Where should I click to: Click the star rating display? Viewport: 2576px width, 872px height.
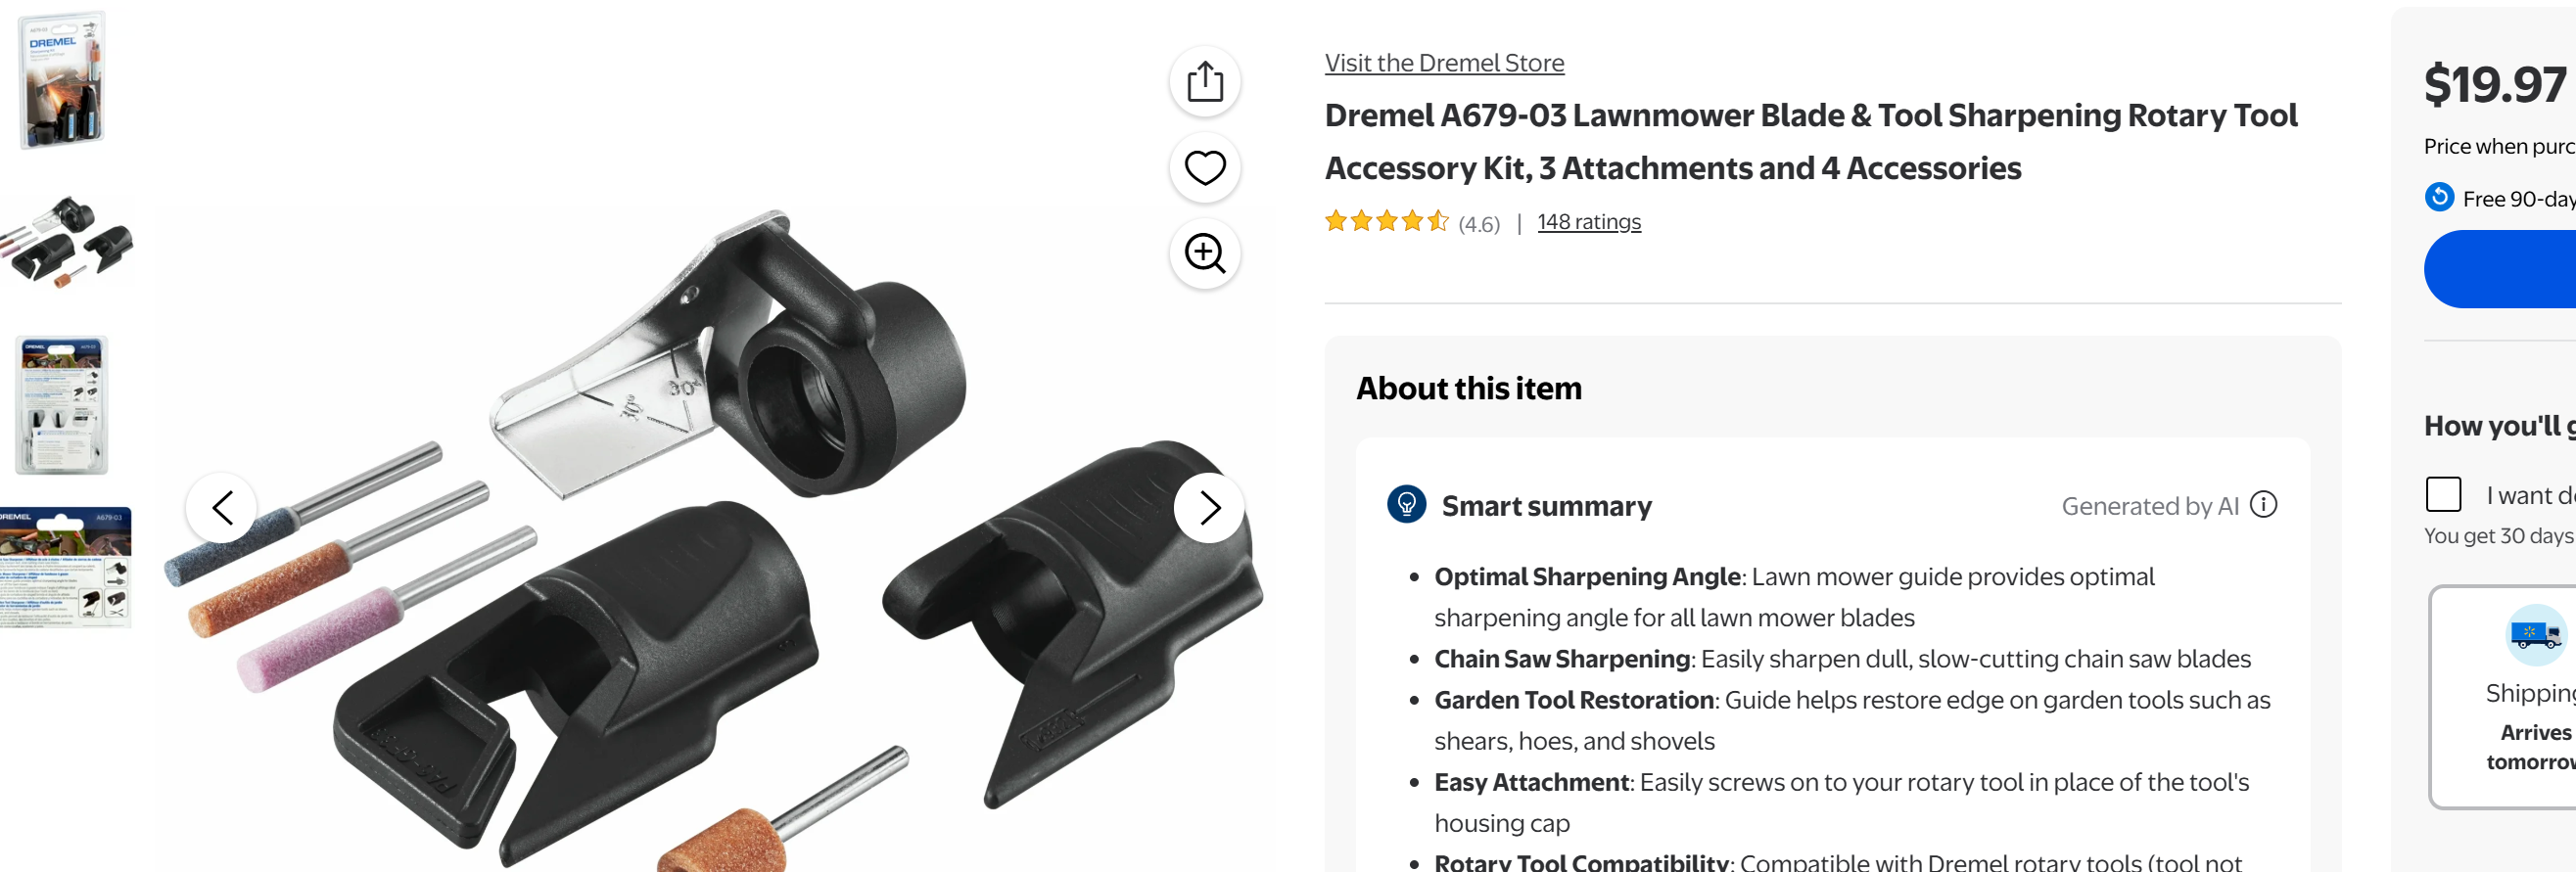point(1386,221)
